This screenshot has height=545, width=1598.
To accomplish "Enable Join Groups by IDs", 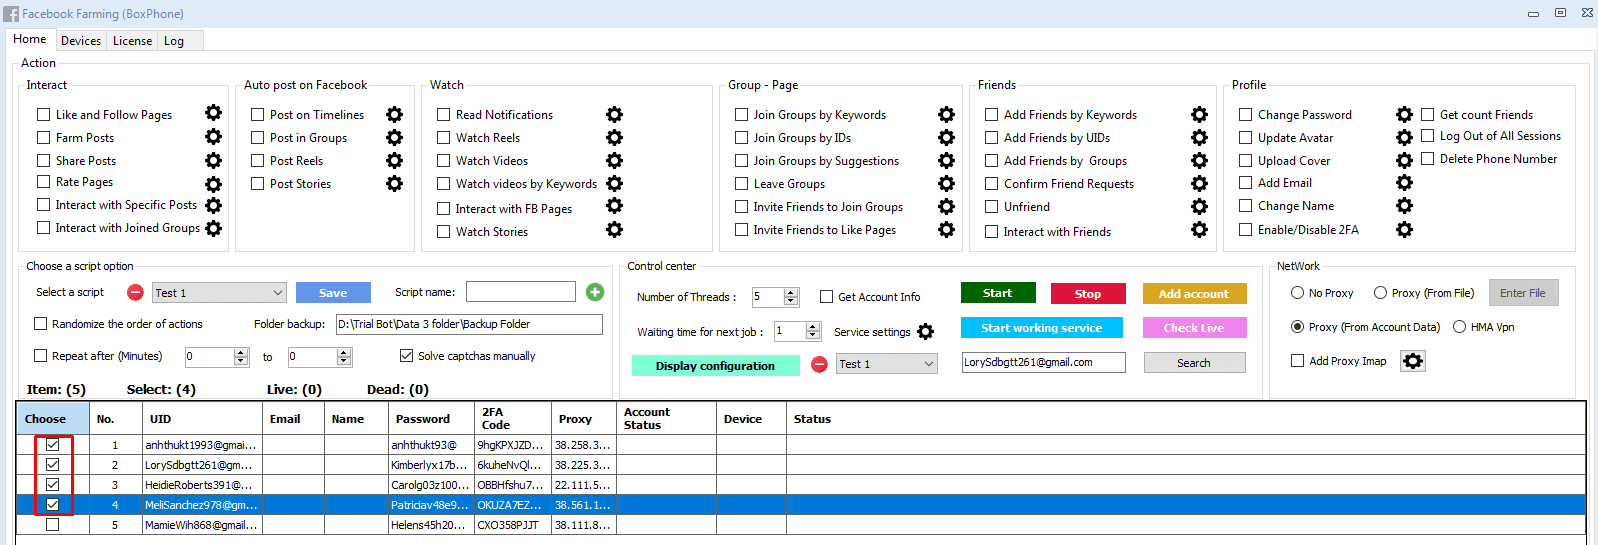I will (x=741, y=137).
